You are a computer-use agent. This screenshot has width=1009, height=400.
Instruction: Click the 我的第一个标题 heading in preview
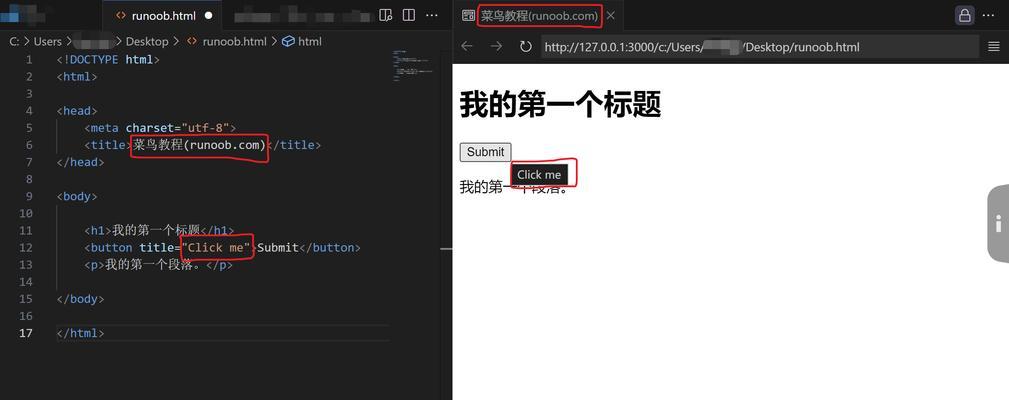point(560,104)
